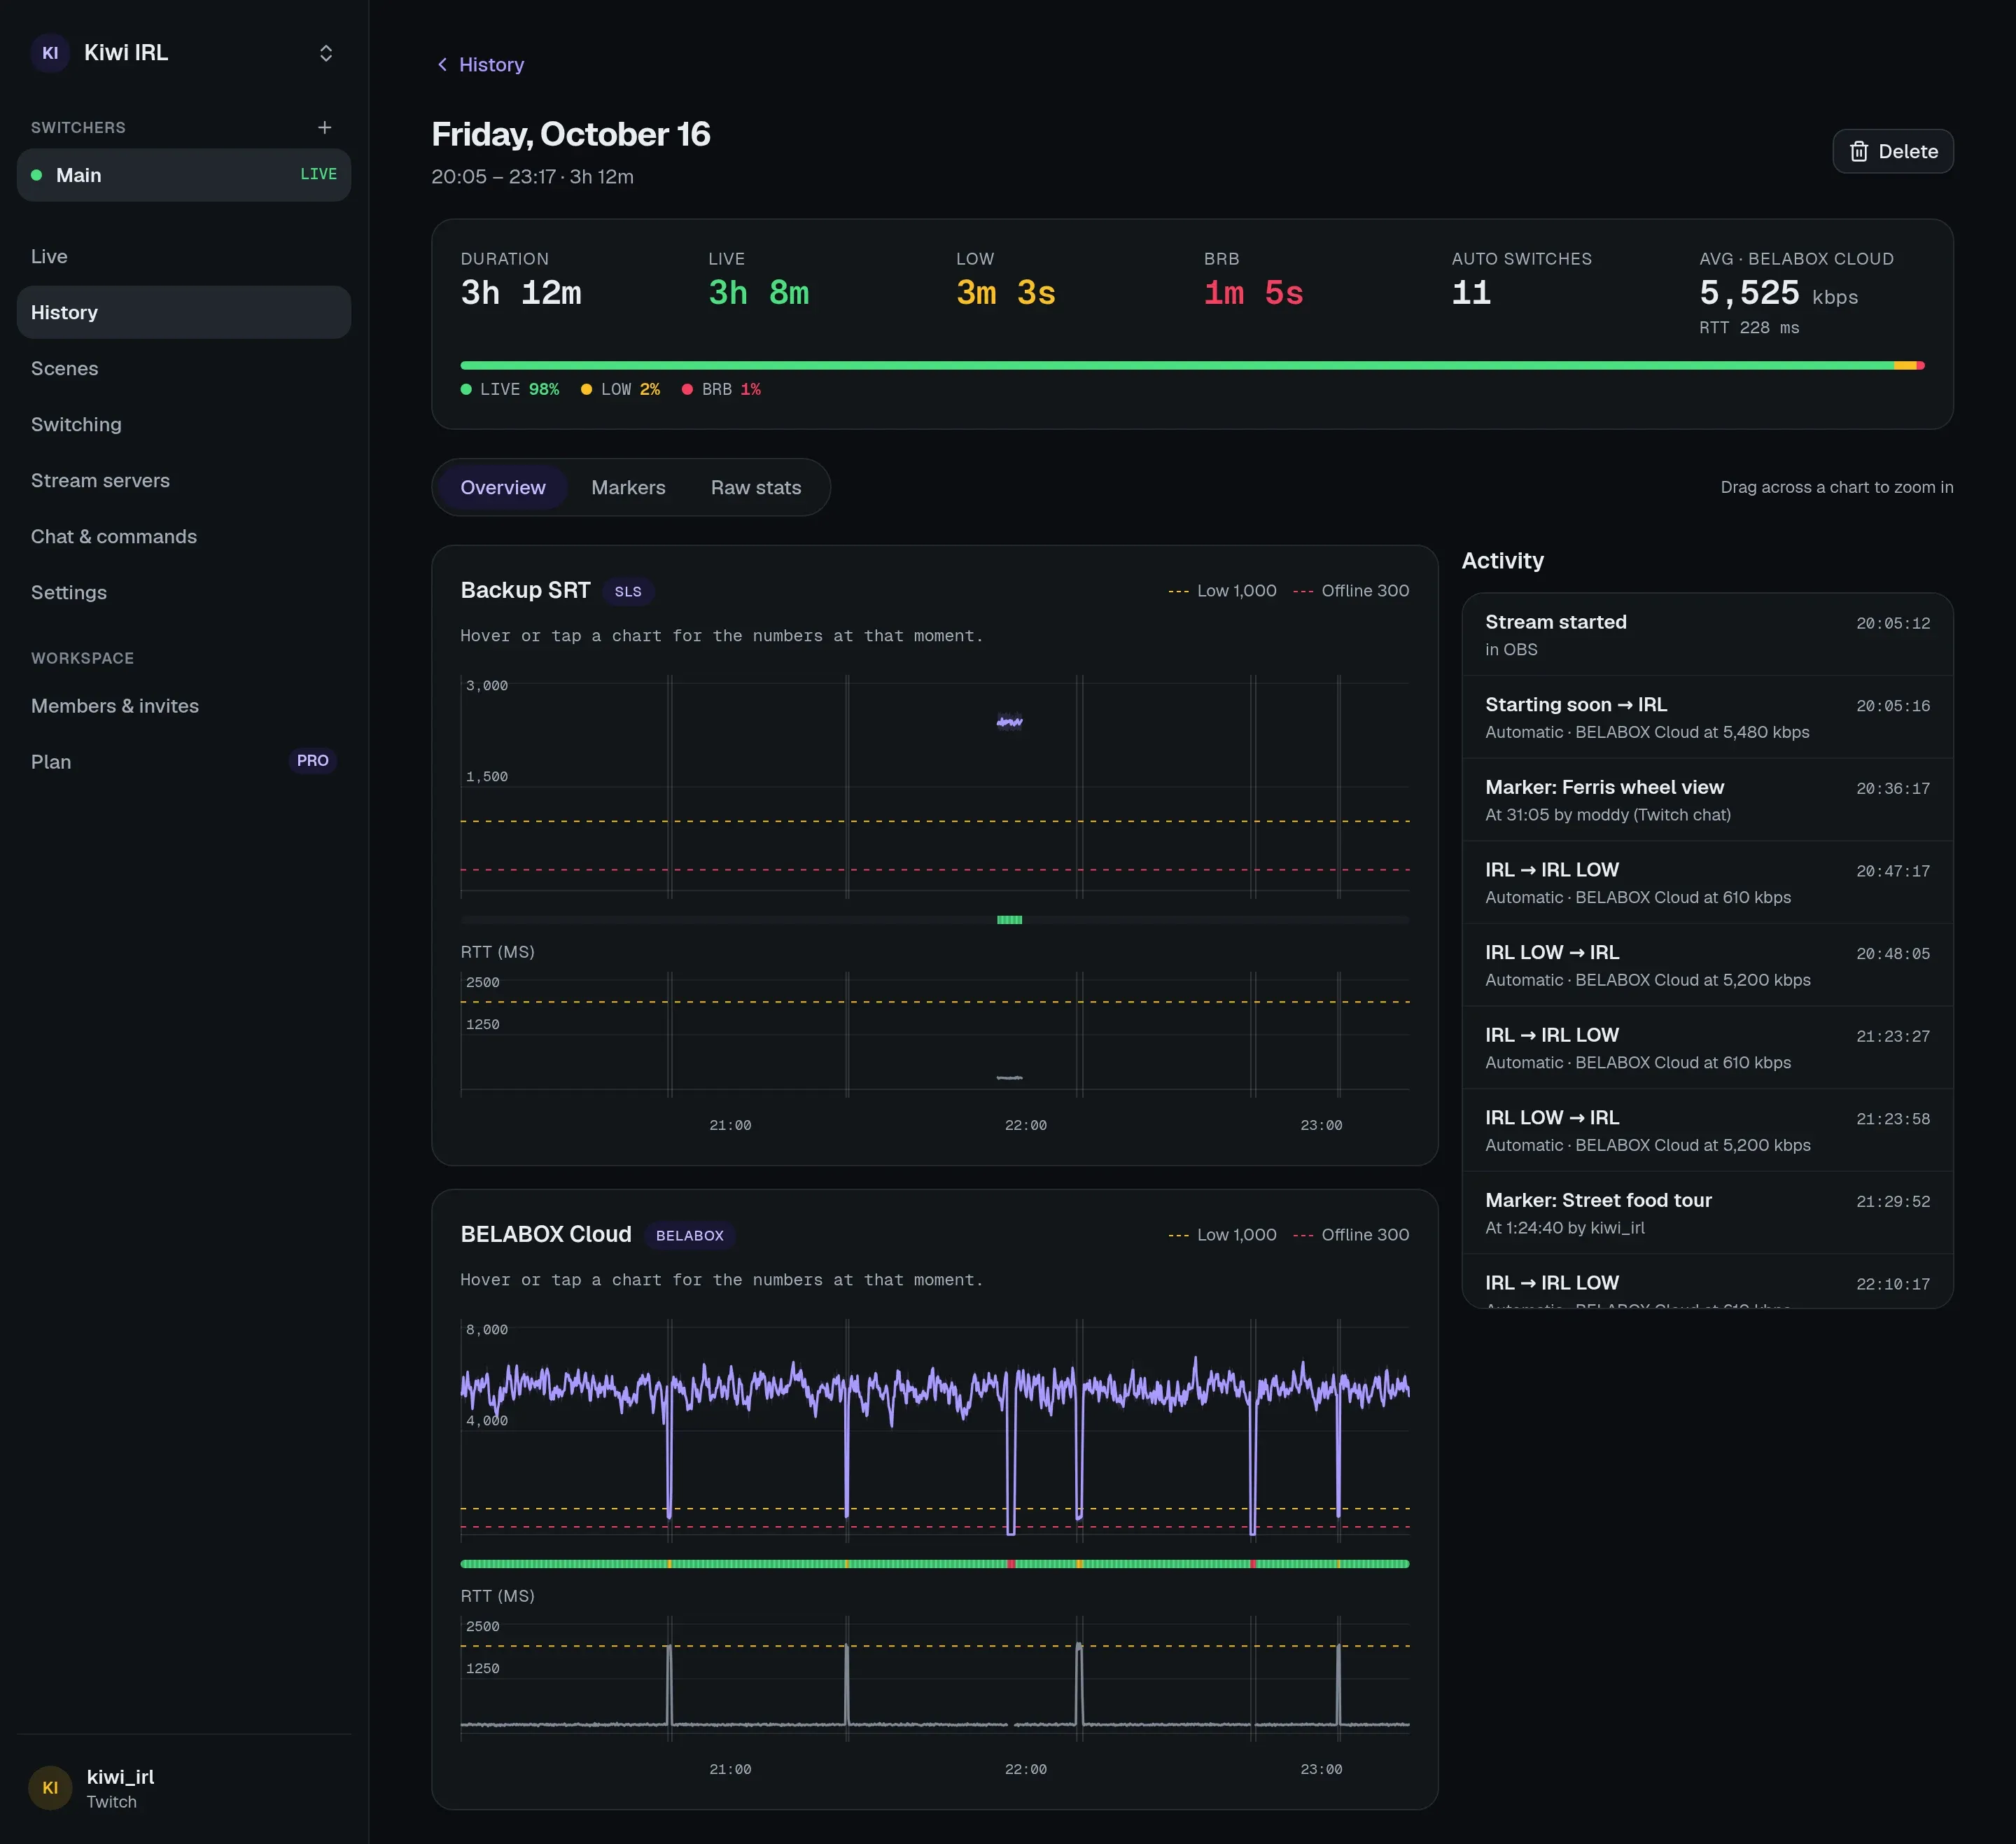This screenshot has height=1844, width=2016.
Task: Click the BELABOX Cloud RTT chart
Action: pyautogui.click(x=935, y=1678)
